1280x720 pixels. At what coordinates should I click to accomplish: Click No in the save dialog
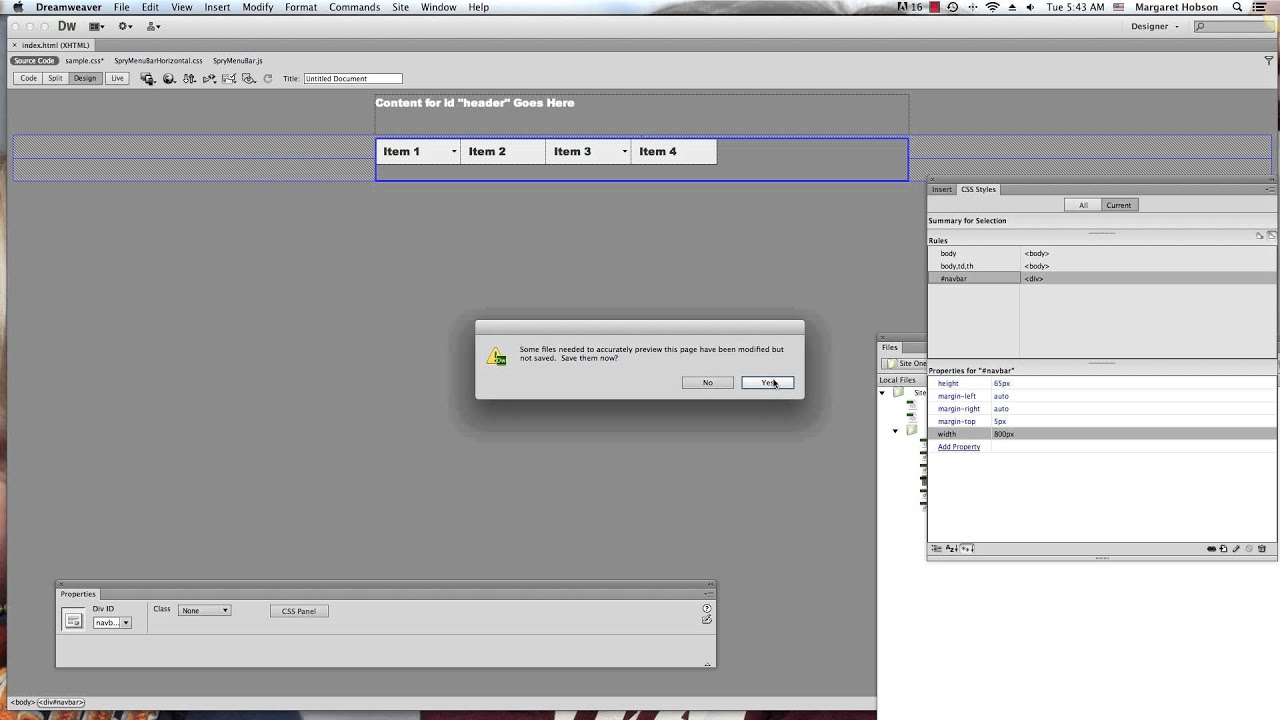(x=707, y=383)
